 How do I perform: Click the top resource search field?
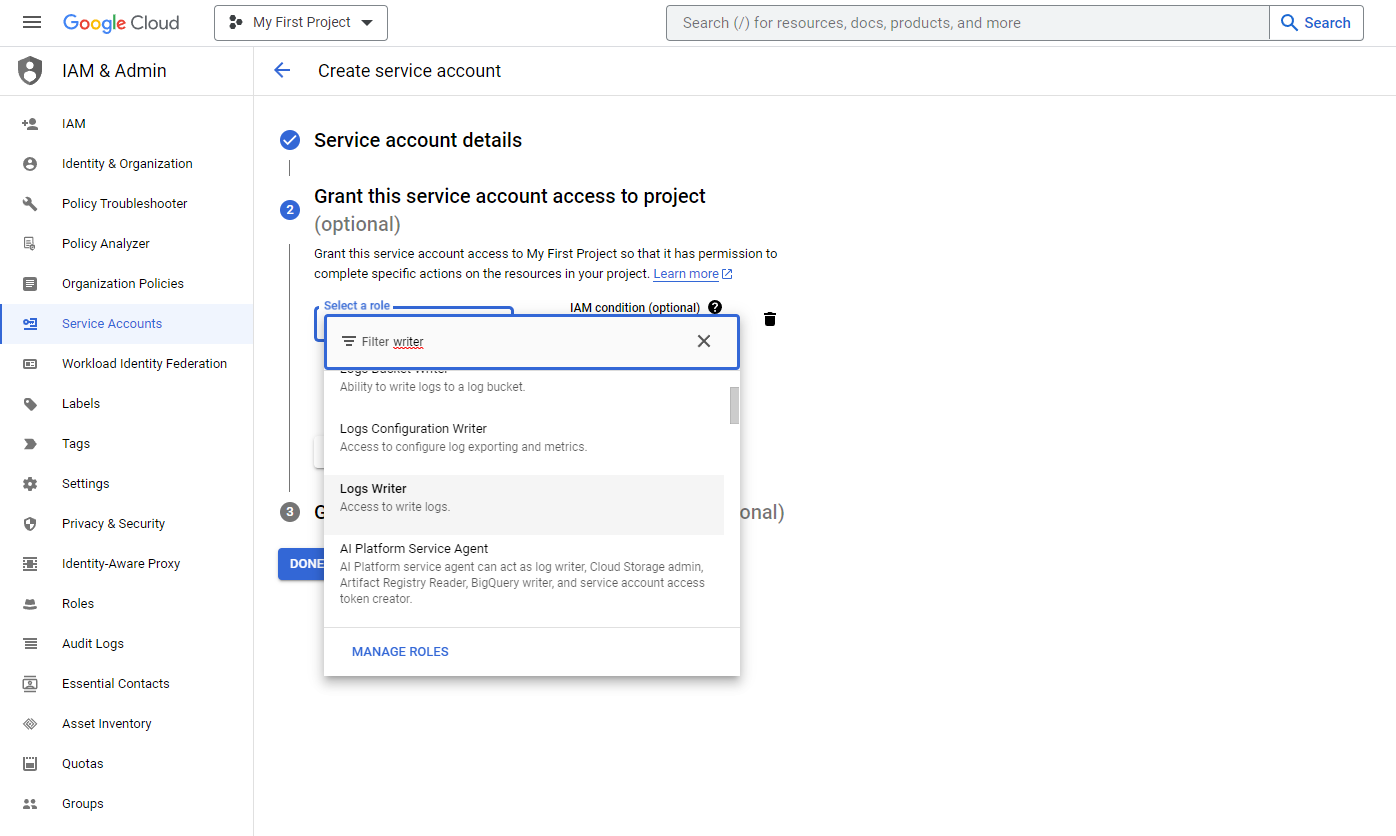click(x=967, y=23)
